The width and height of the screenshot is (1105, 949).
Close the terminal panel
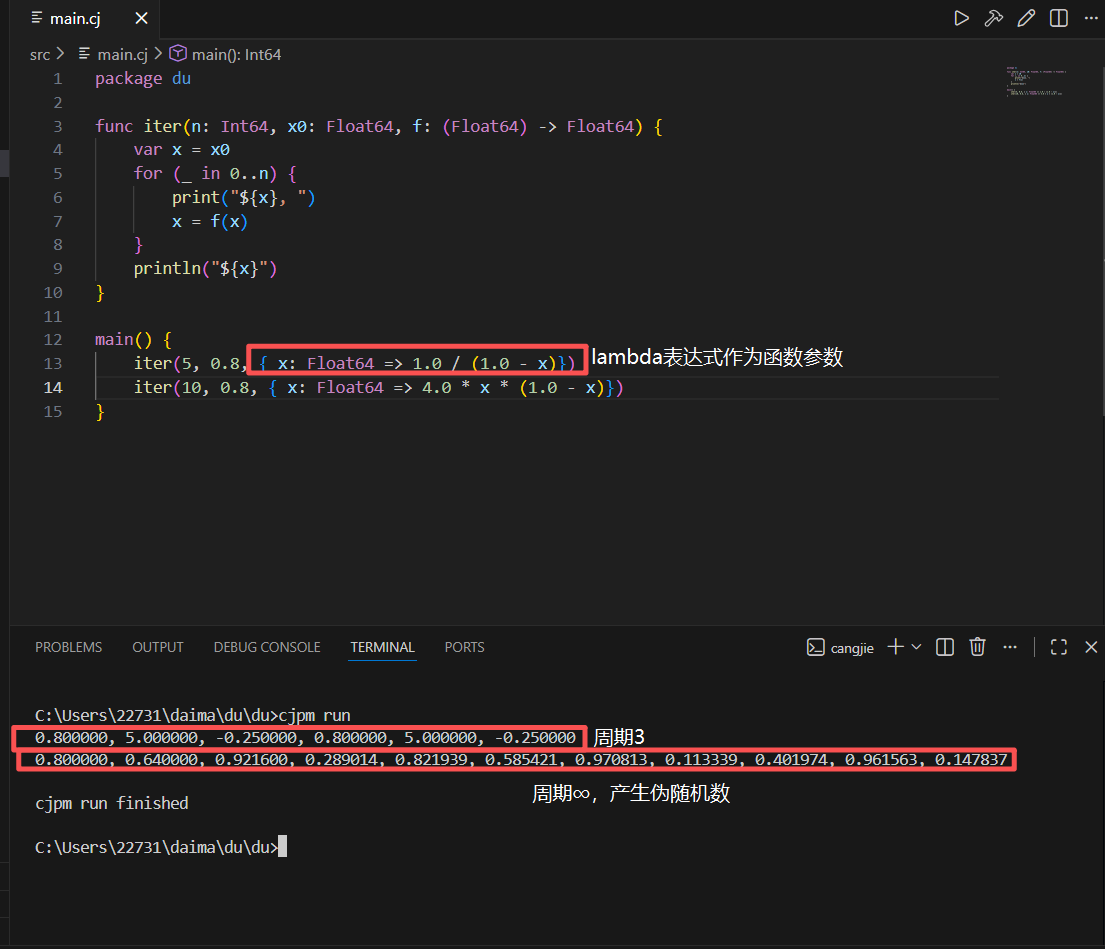[1091, 647]
